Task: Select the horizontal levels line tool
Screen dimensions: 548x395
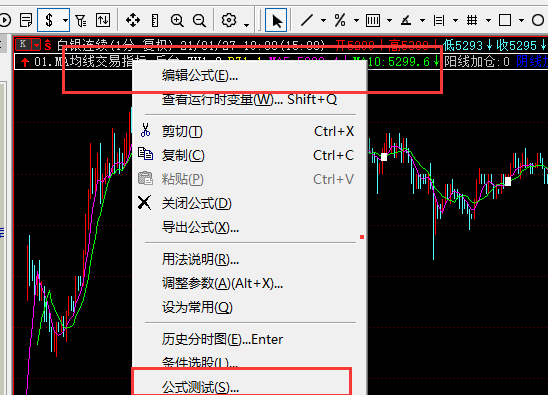Action: (439, 20)
